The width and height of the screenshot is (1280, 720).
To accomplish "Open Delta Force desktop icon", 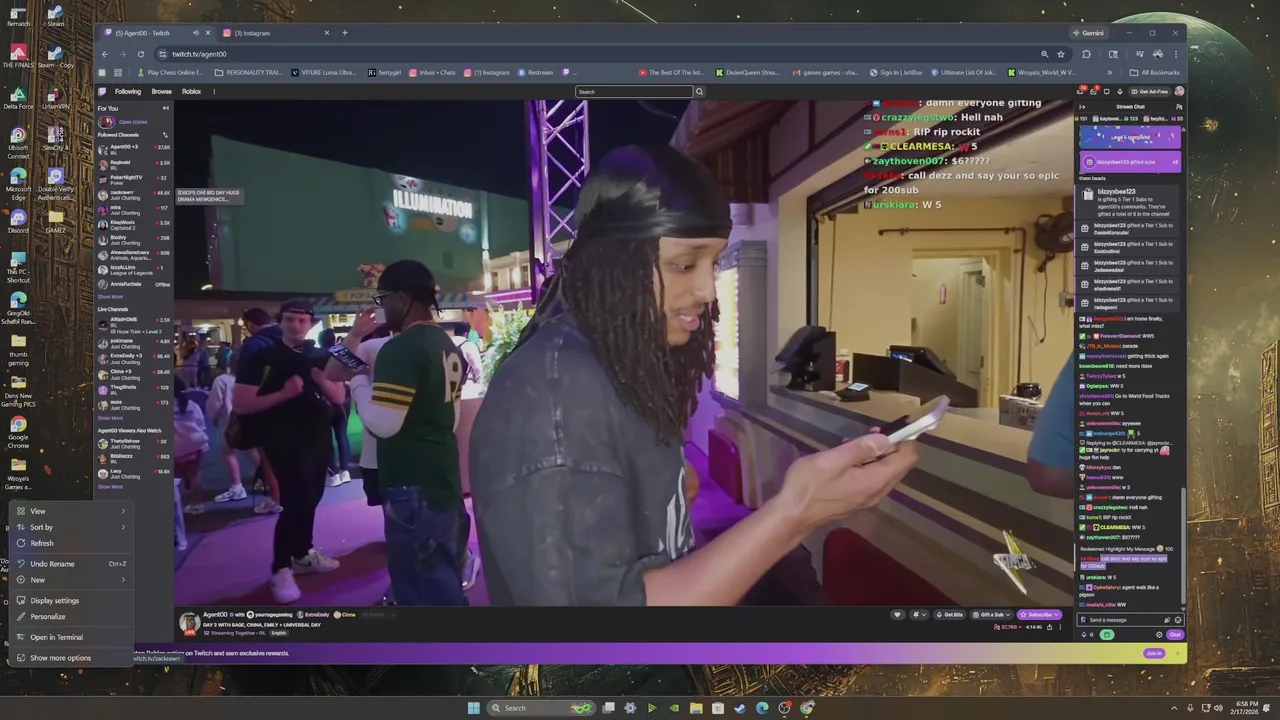I will pyautogui.click(x=18, y=98).
